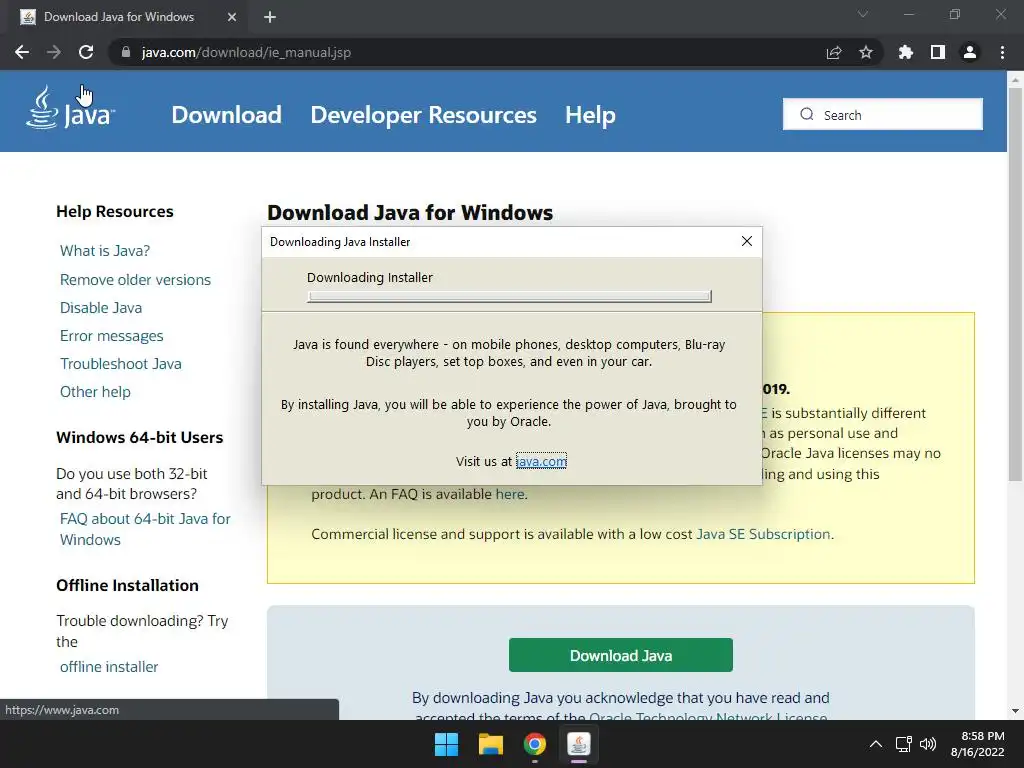The width and height of the screenshot is (1024, 768).
Task: Open Troubleshoot Java link
Action: pos(121,364)
